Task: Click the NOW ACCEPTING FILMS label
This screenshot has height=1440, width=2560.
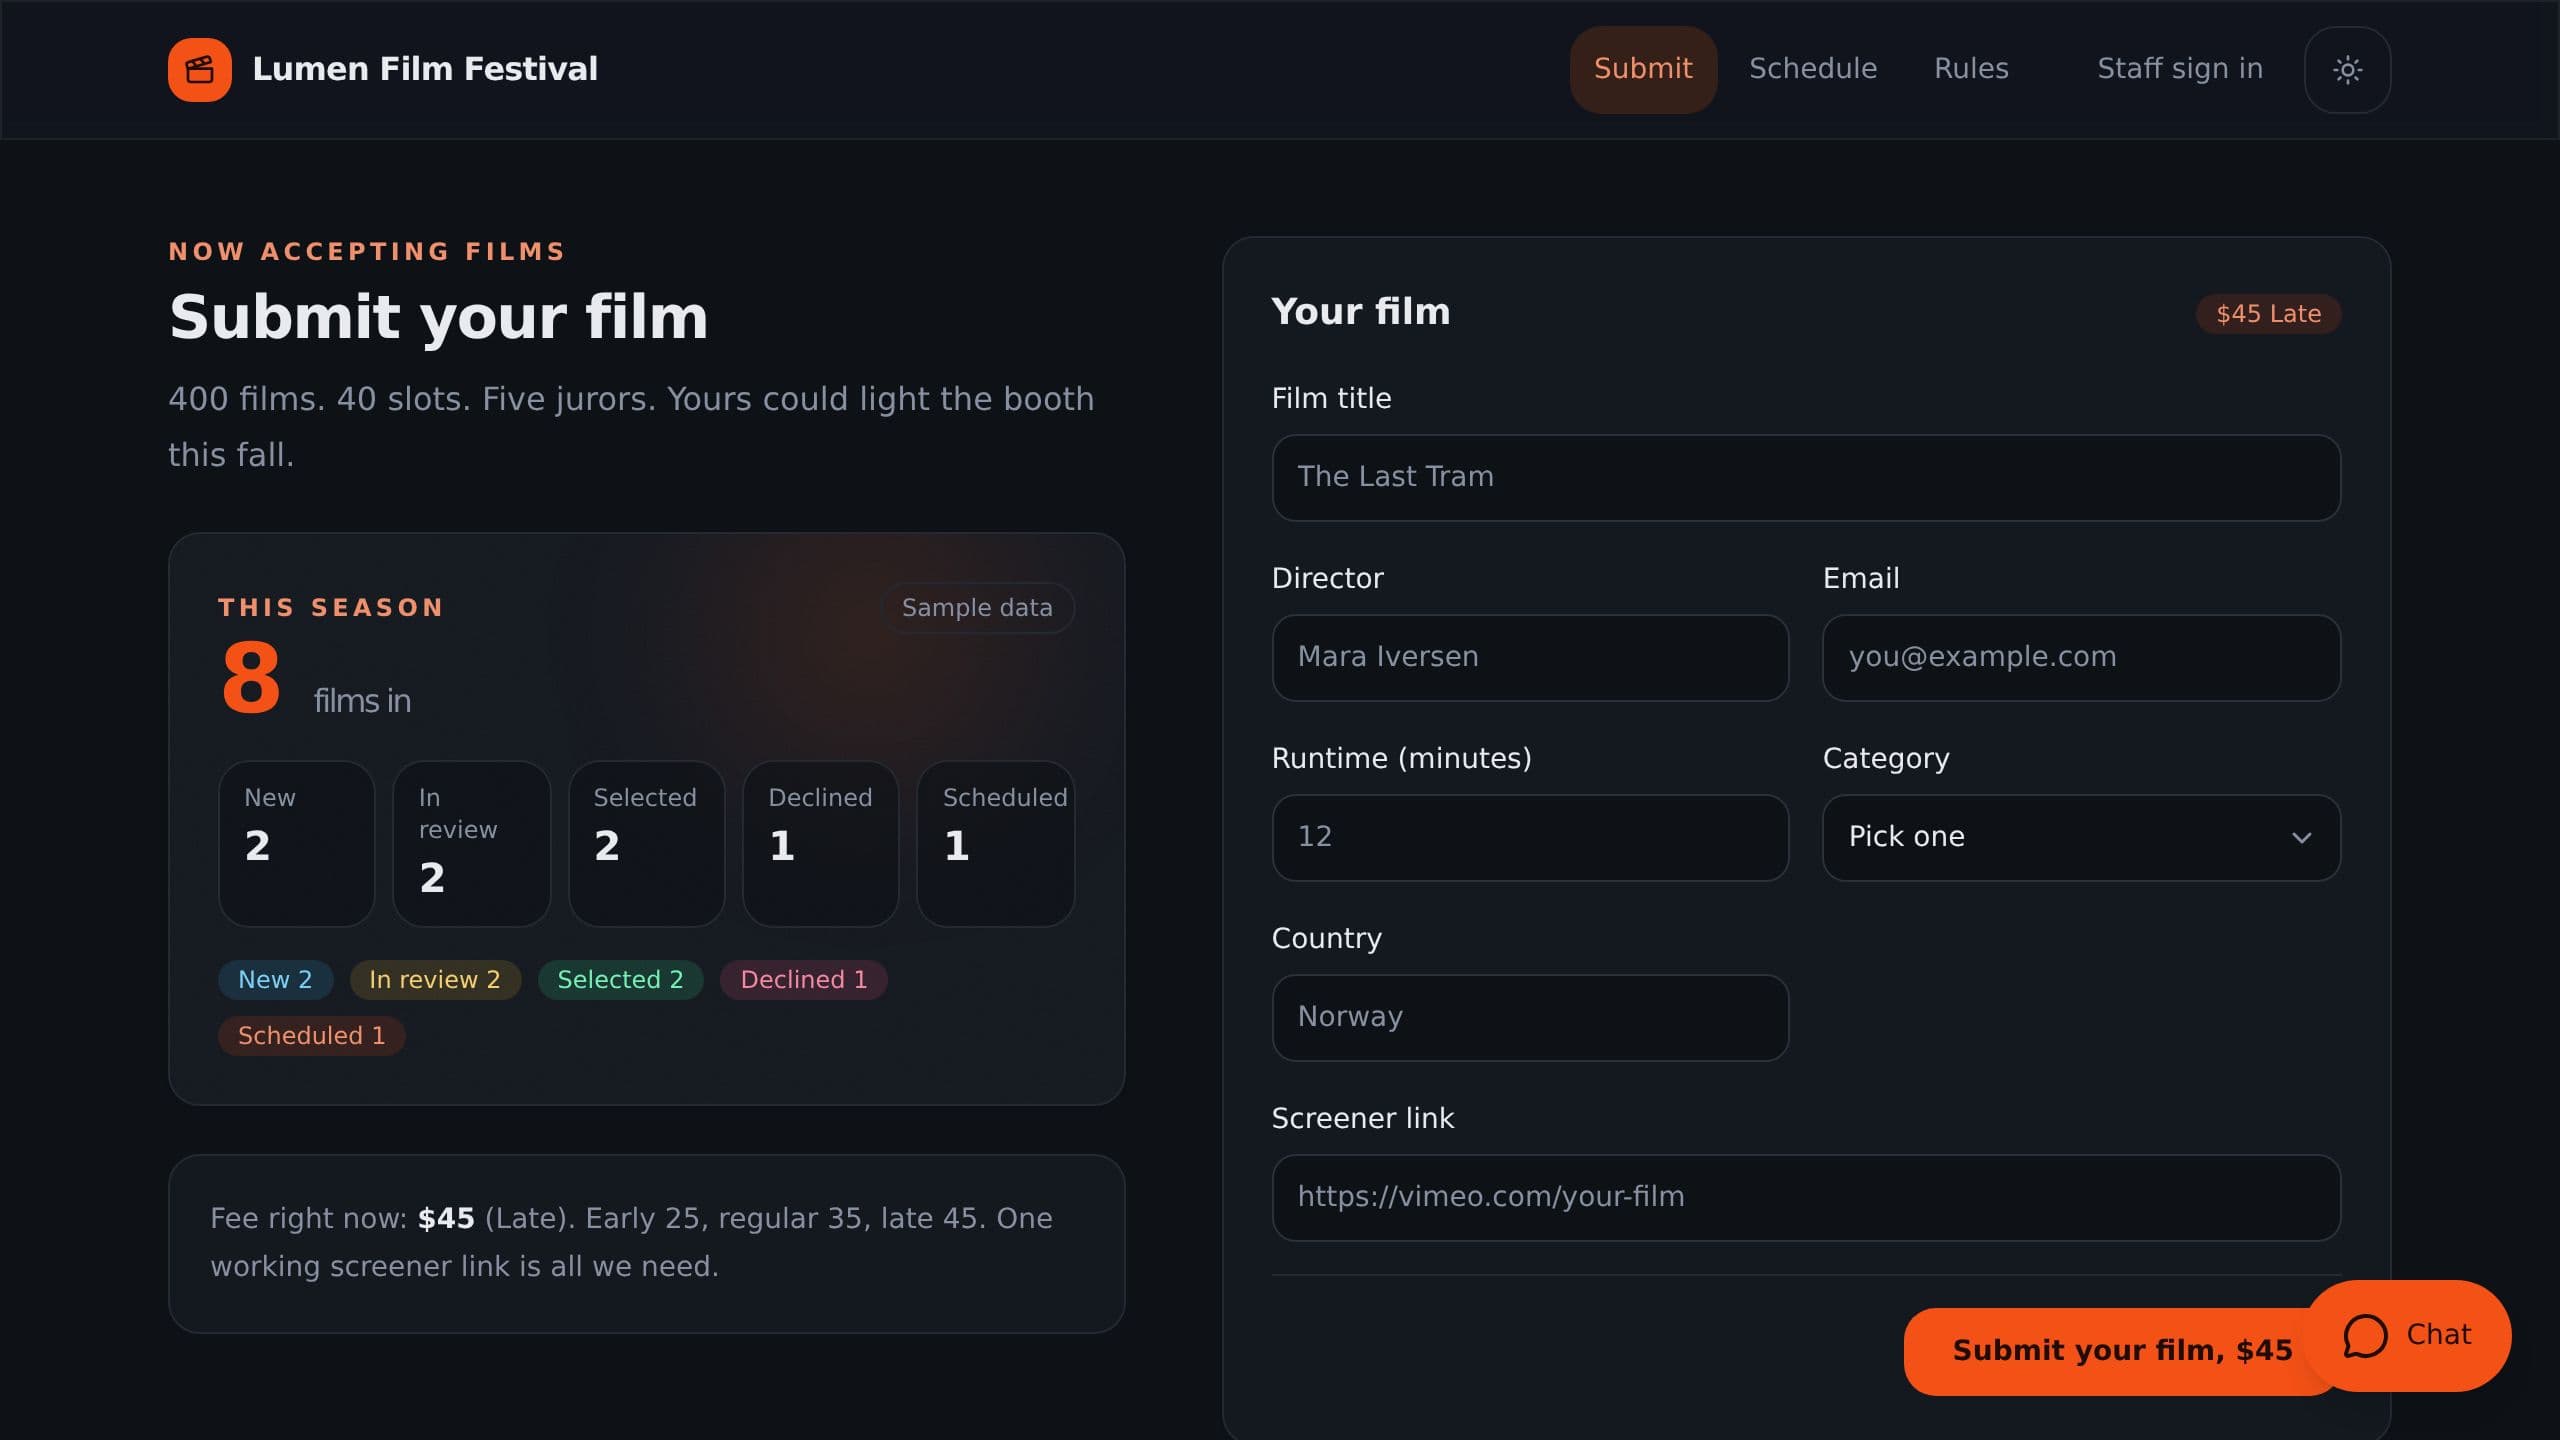Action: (x=367, y=251)
